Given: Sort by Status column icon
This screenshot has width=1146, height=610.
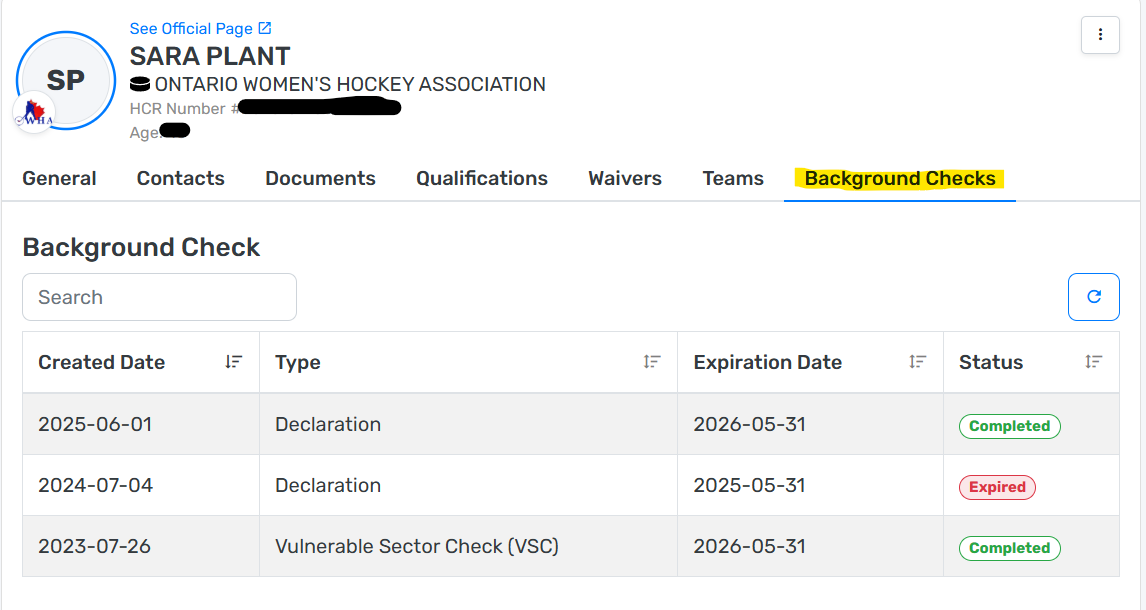Looking at the screenshot, I should 1094,362.
